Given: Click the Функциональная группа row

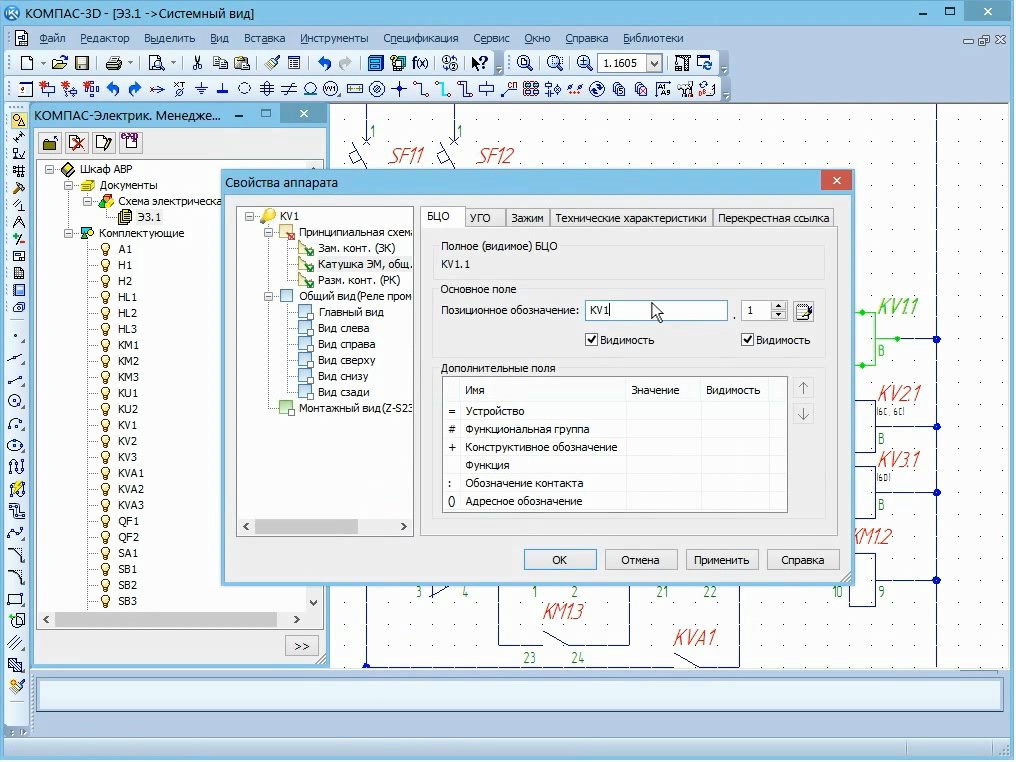Looking at the screenshot, I should (615, 430).
